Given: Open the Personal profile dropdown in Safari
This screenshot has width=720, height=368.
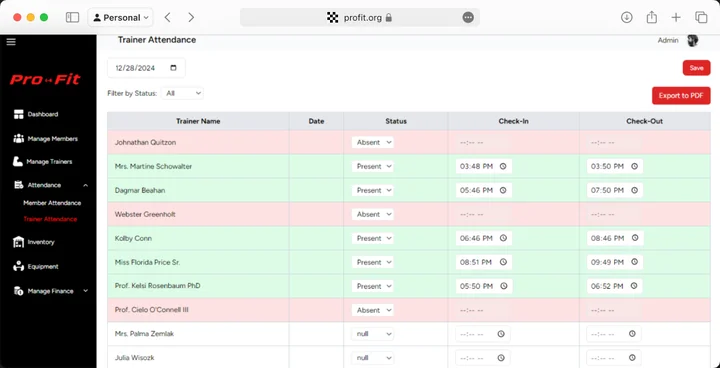Looking at the screenshot, I should click(x=120, y=17).
